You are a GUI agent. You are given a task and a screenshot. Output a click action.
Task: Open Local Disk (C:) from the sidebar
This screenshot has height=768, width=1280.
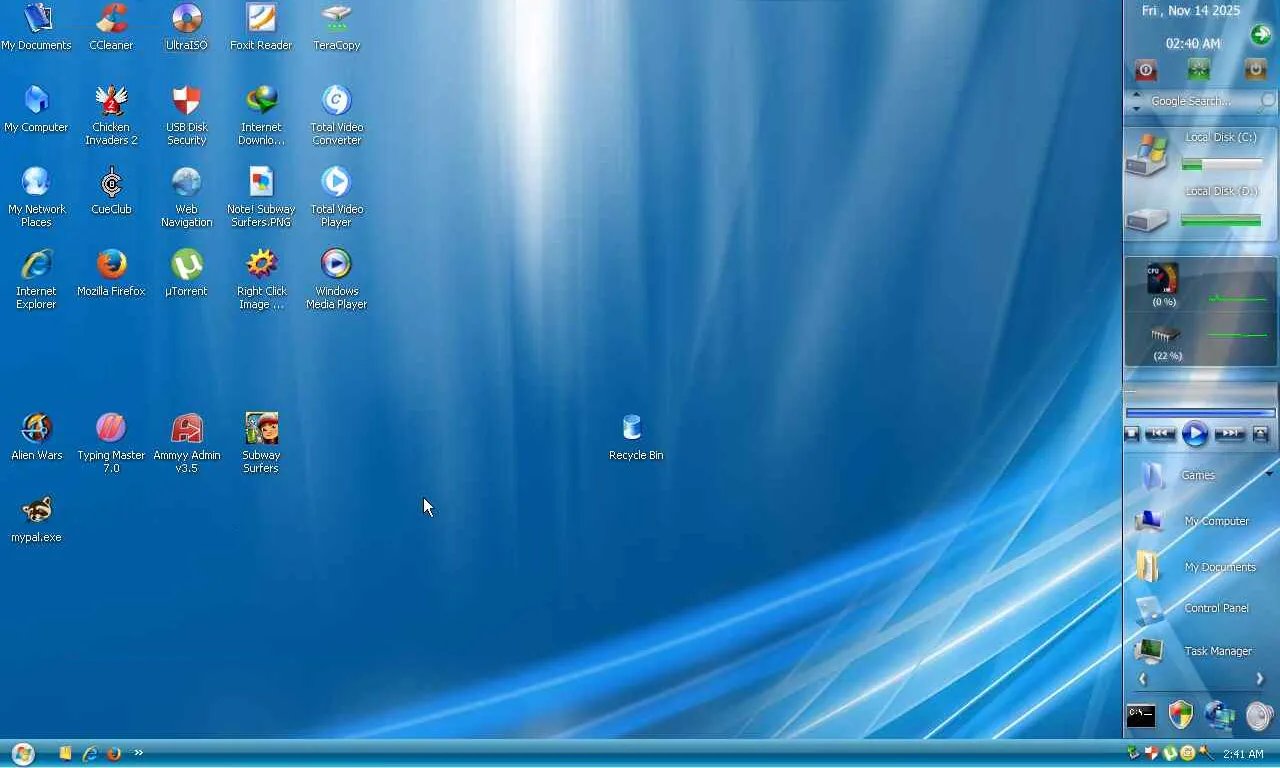pyautogui.click(x=1146, y=155)
